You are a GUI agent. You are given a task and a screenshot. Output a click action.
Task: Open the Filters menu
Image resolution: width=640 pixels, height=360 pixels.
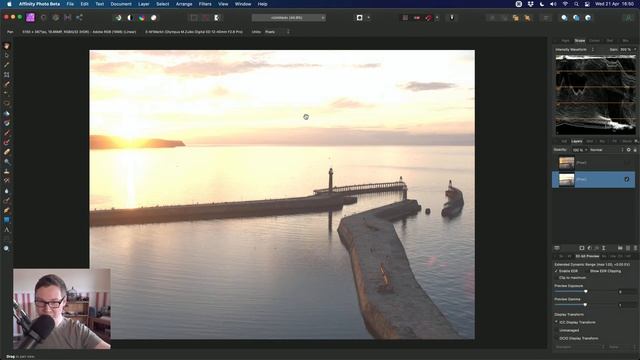click(x=205, y=4)
